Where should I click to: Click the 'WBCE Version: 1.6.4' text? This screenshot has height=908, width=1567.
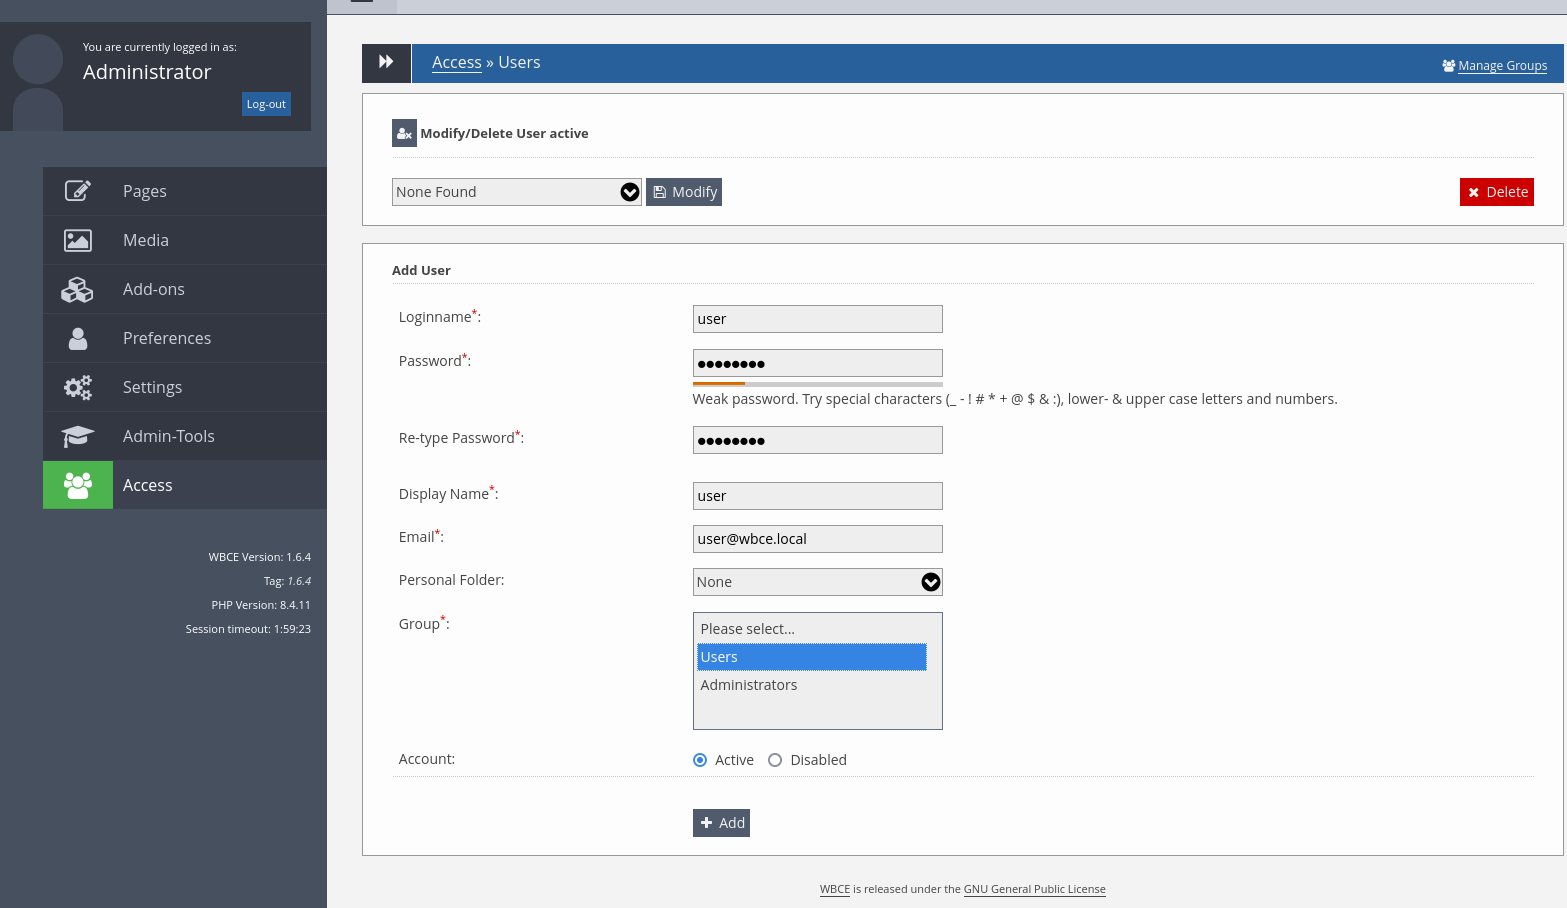point(260,557)
